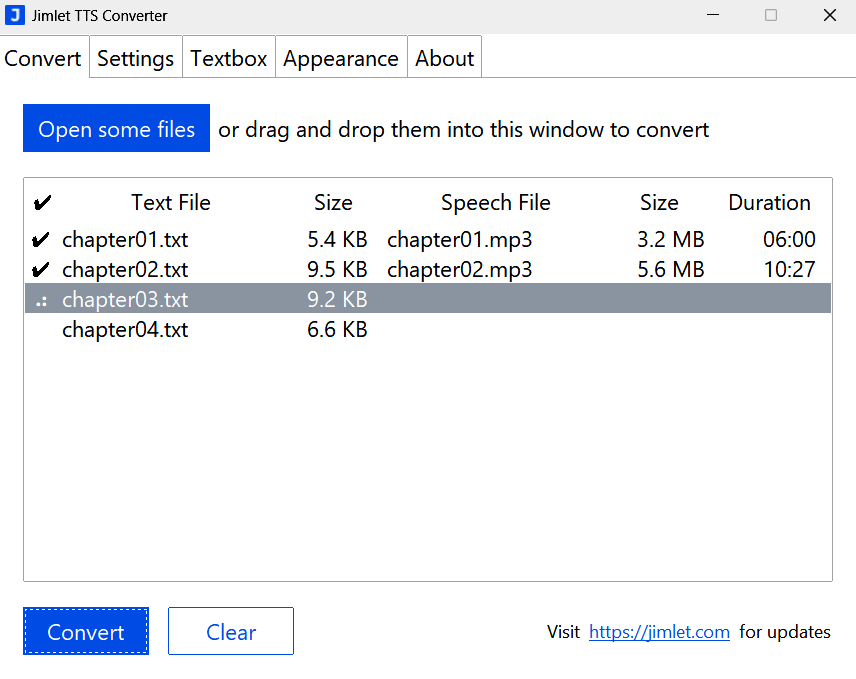Click the Jimlet app icon in the title bar

coord(16,15)
